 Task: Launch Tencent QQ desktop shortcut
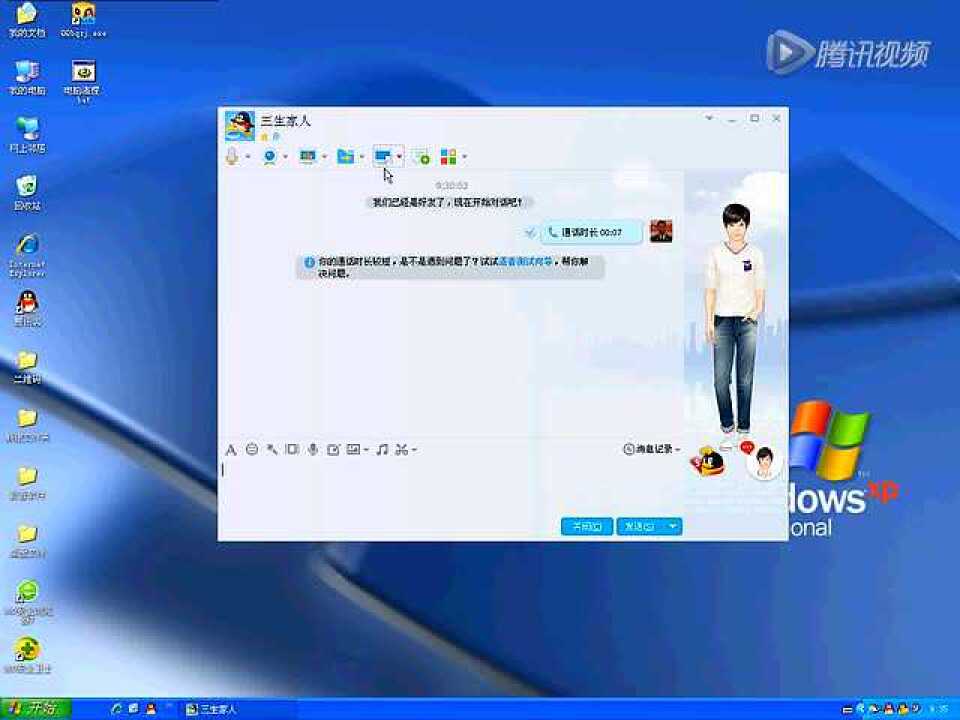click(27, 308)
